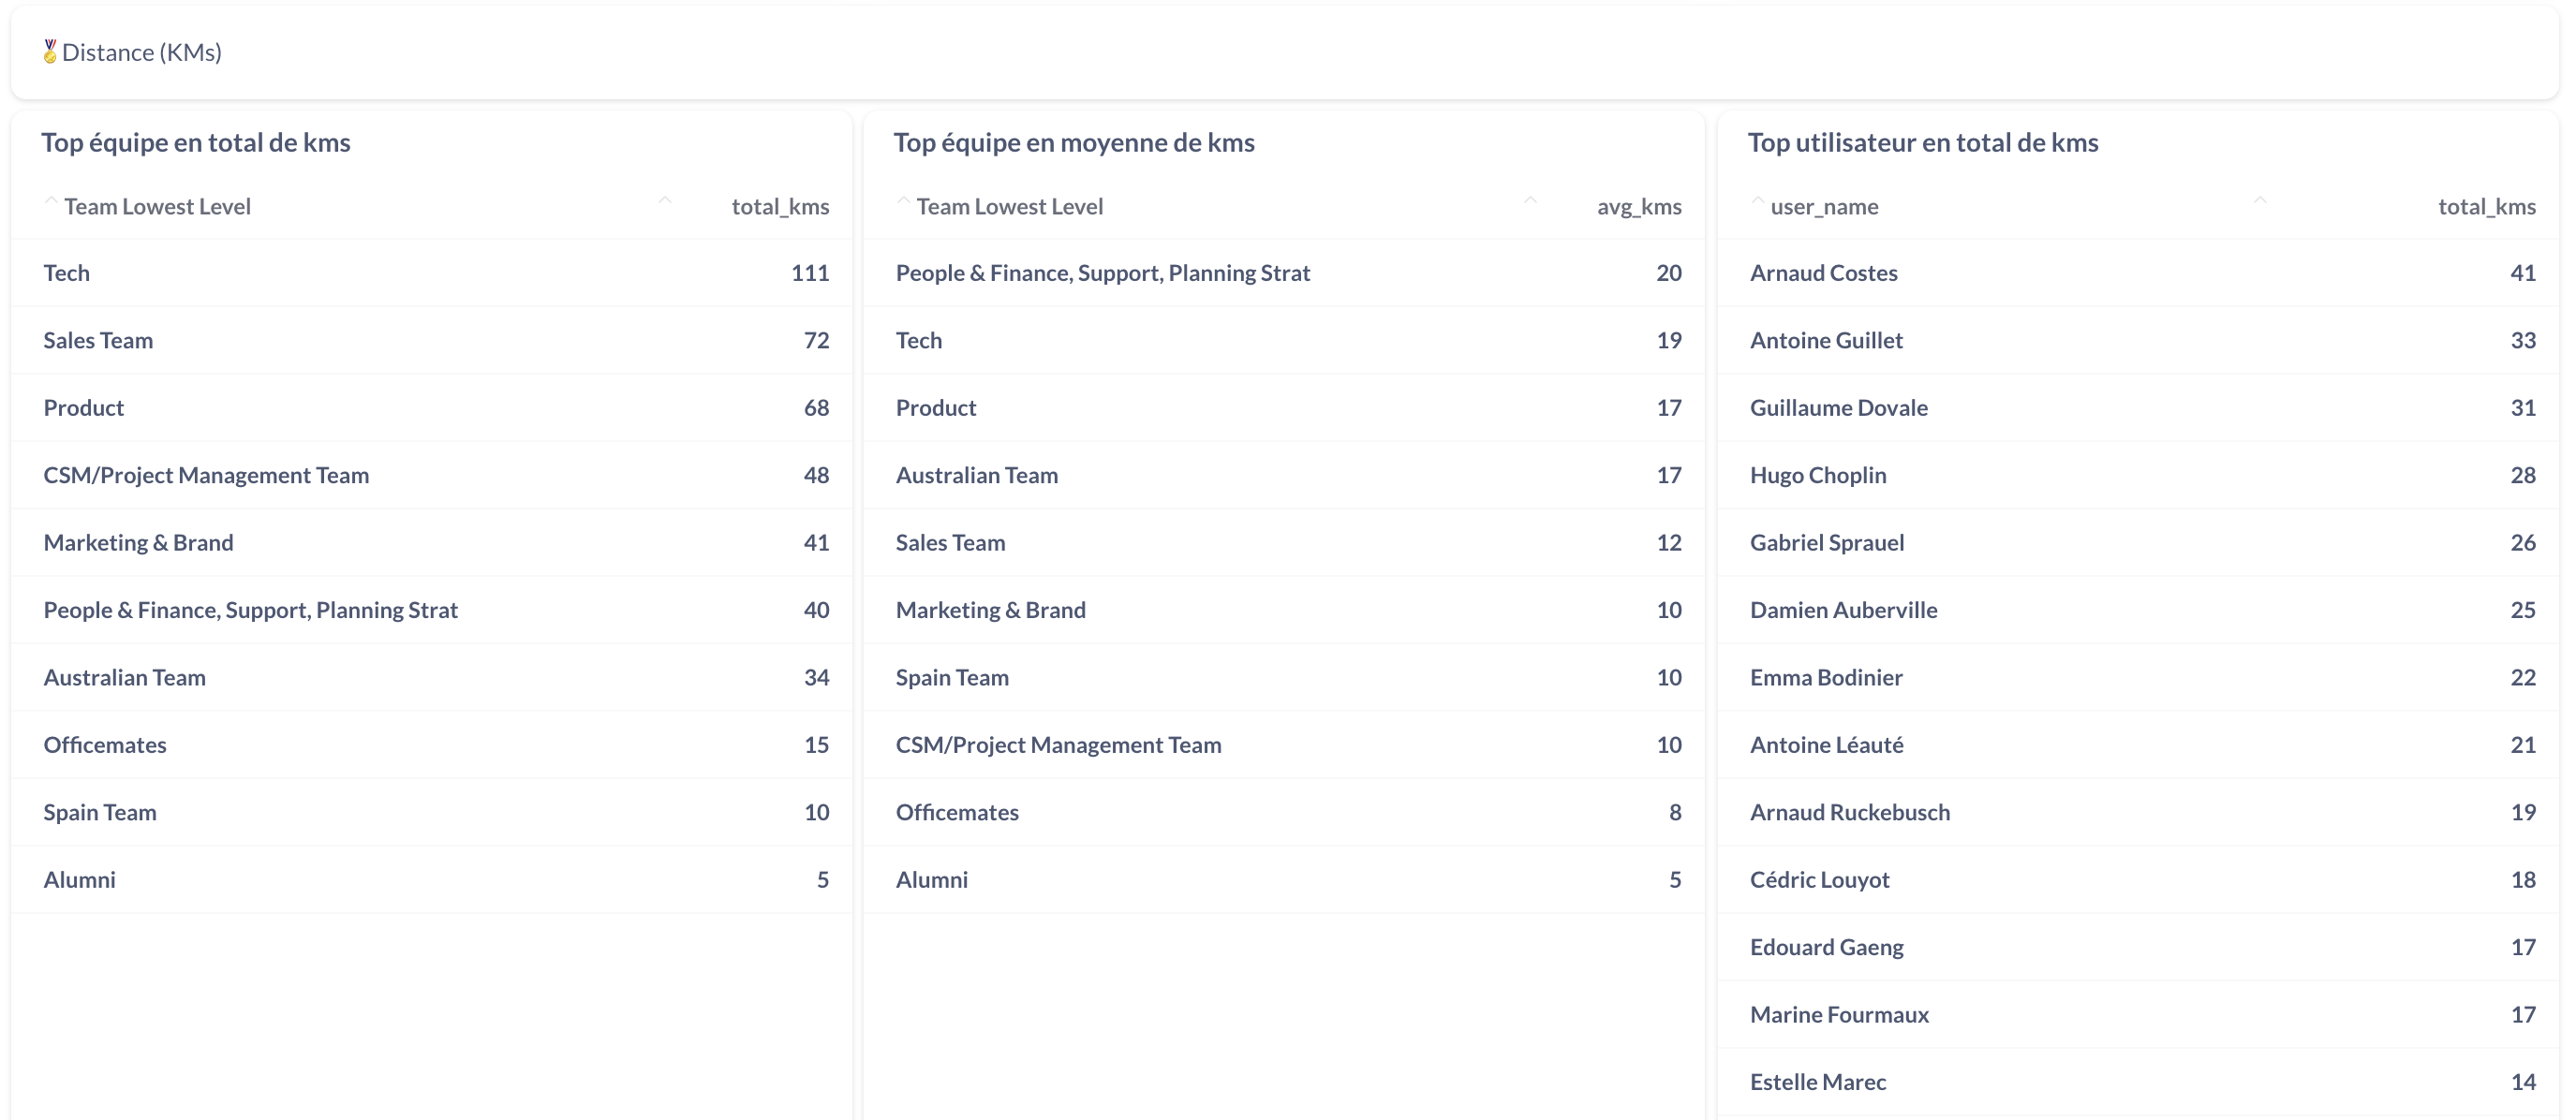
Task: Click sort arrow before Team Lowest Level in average kms table
Action: click(x=903, y=202)
